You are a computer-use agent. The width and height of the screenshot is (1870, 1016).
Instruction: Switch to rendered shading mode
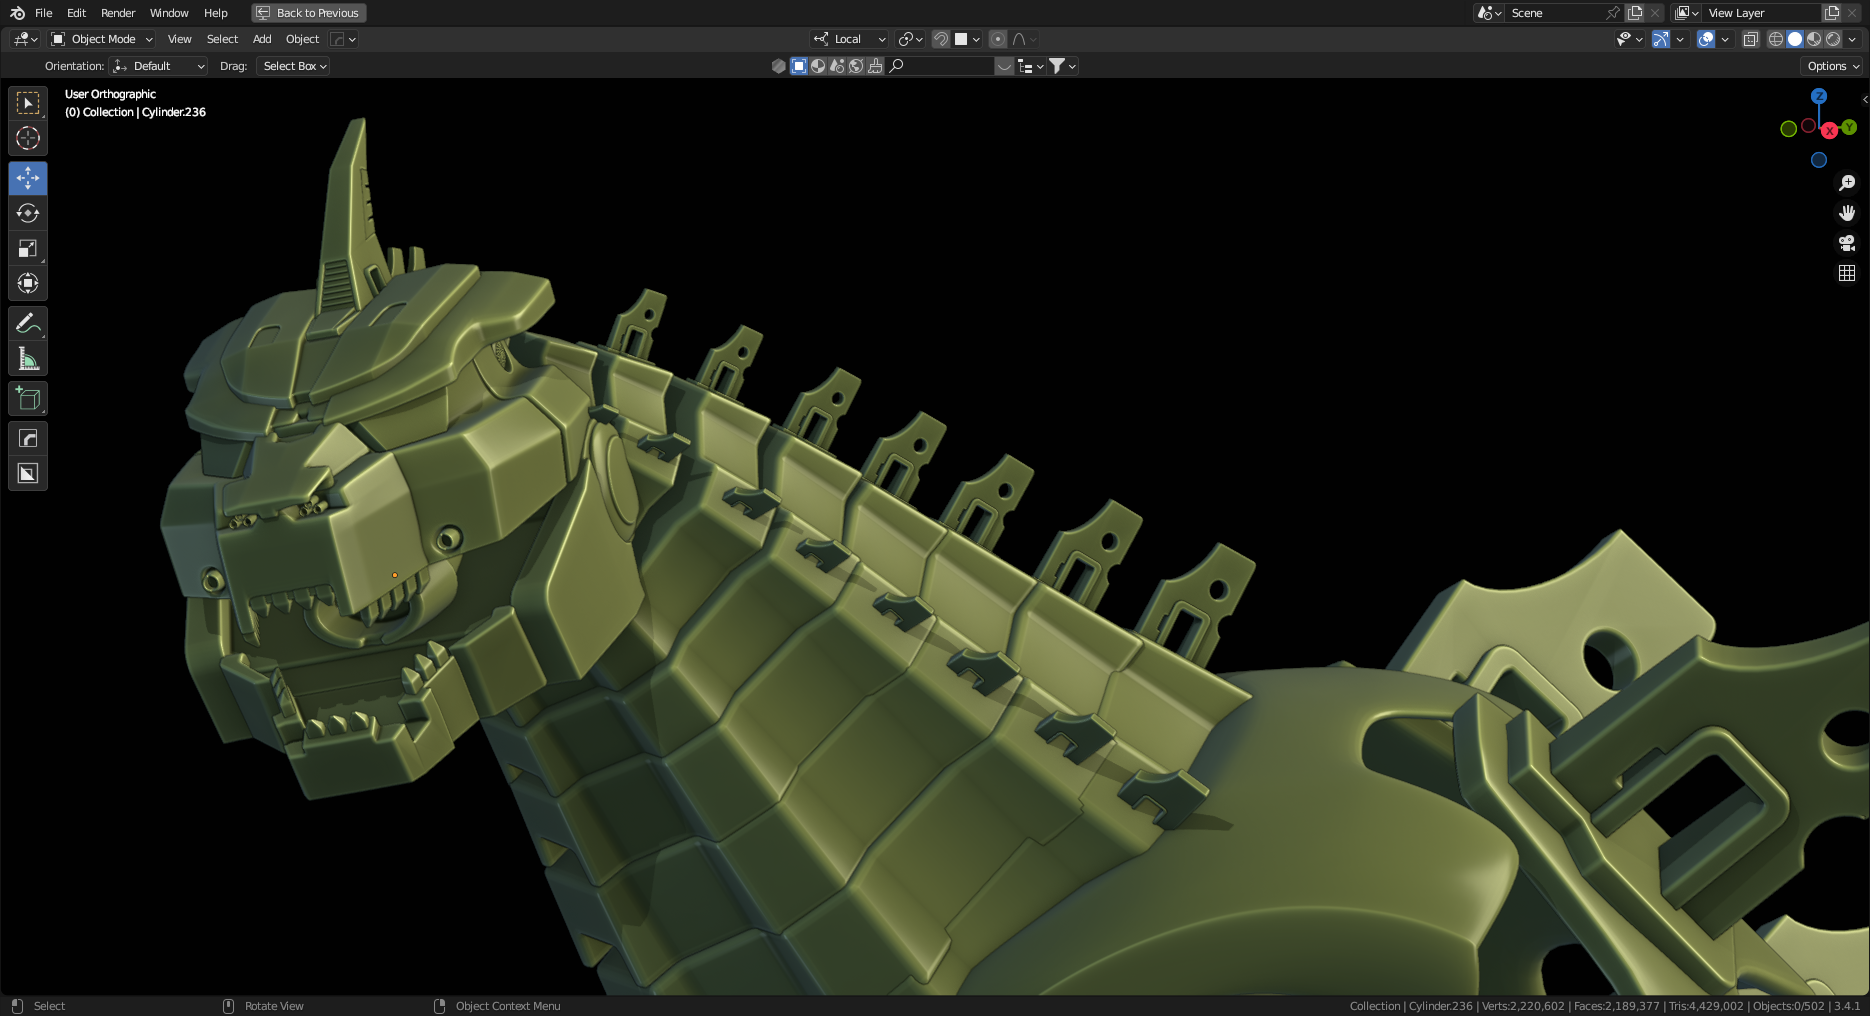pos(1833,39)
